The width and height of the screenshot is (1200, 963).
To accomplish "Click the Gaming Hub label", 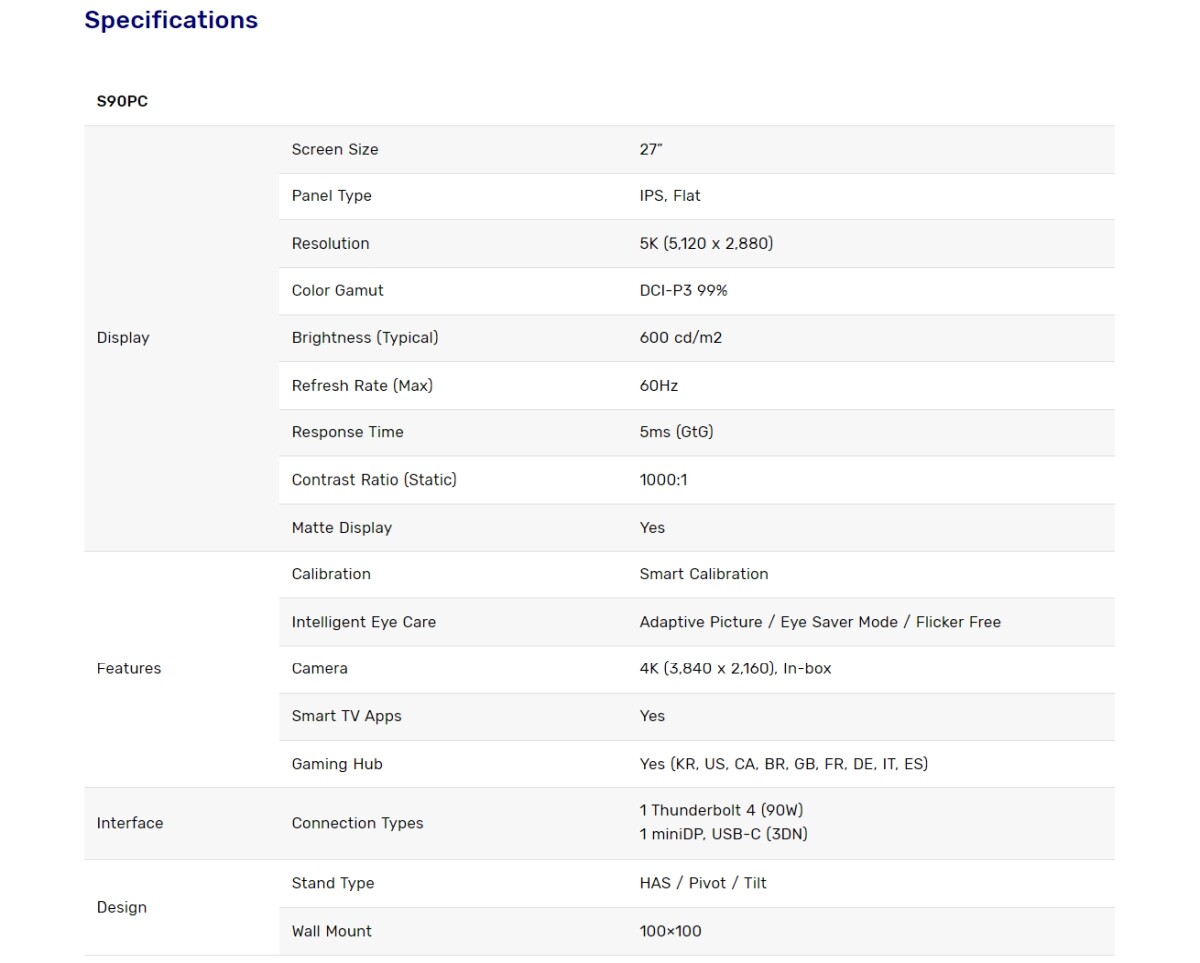I will click(337, 764).
